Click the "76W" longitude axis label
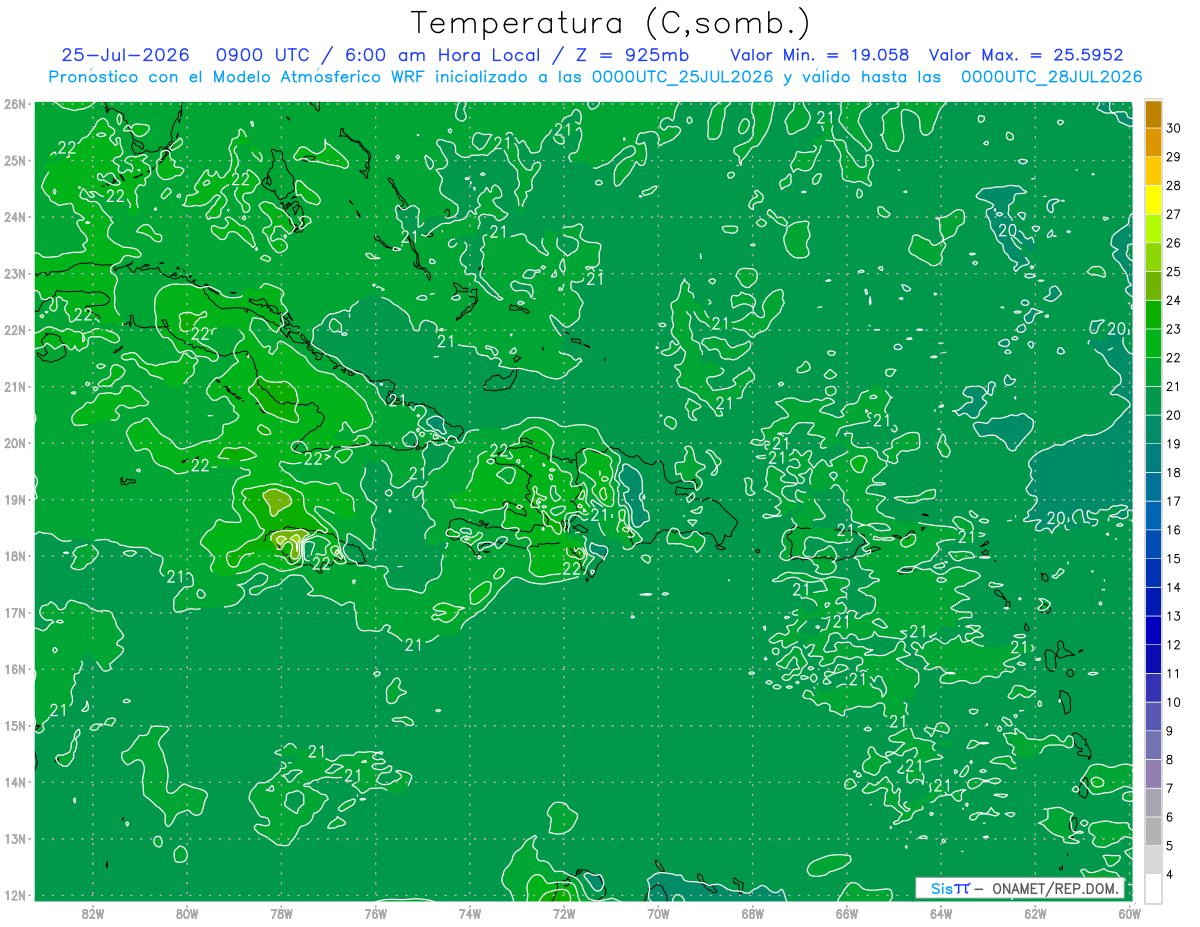This screenshot has width=1200, height=927. click(376, 913)
